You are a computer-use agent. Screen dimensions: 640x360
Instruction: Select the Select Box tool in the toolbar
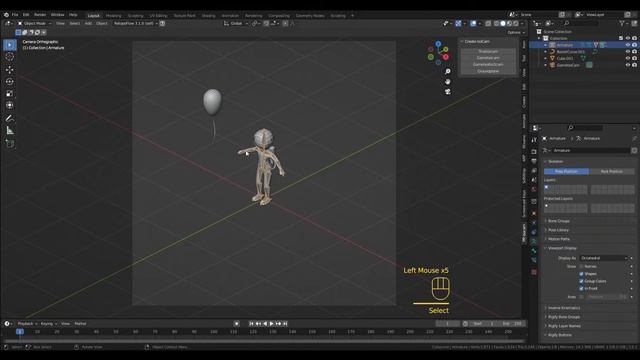[x=10, y=45]
